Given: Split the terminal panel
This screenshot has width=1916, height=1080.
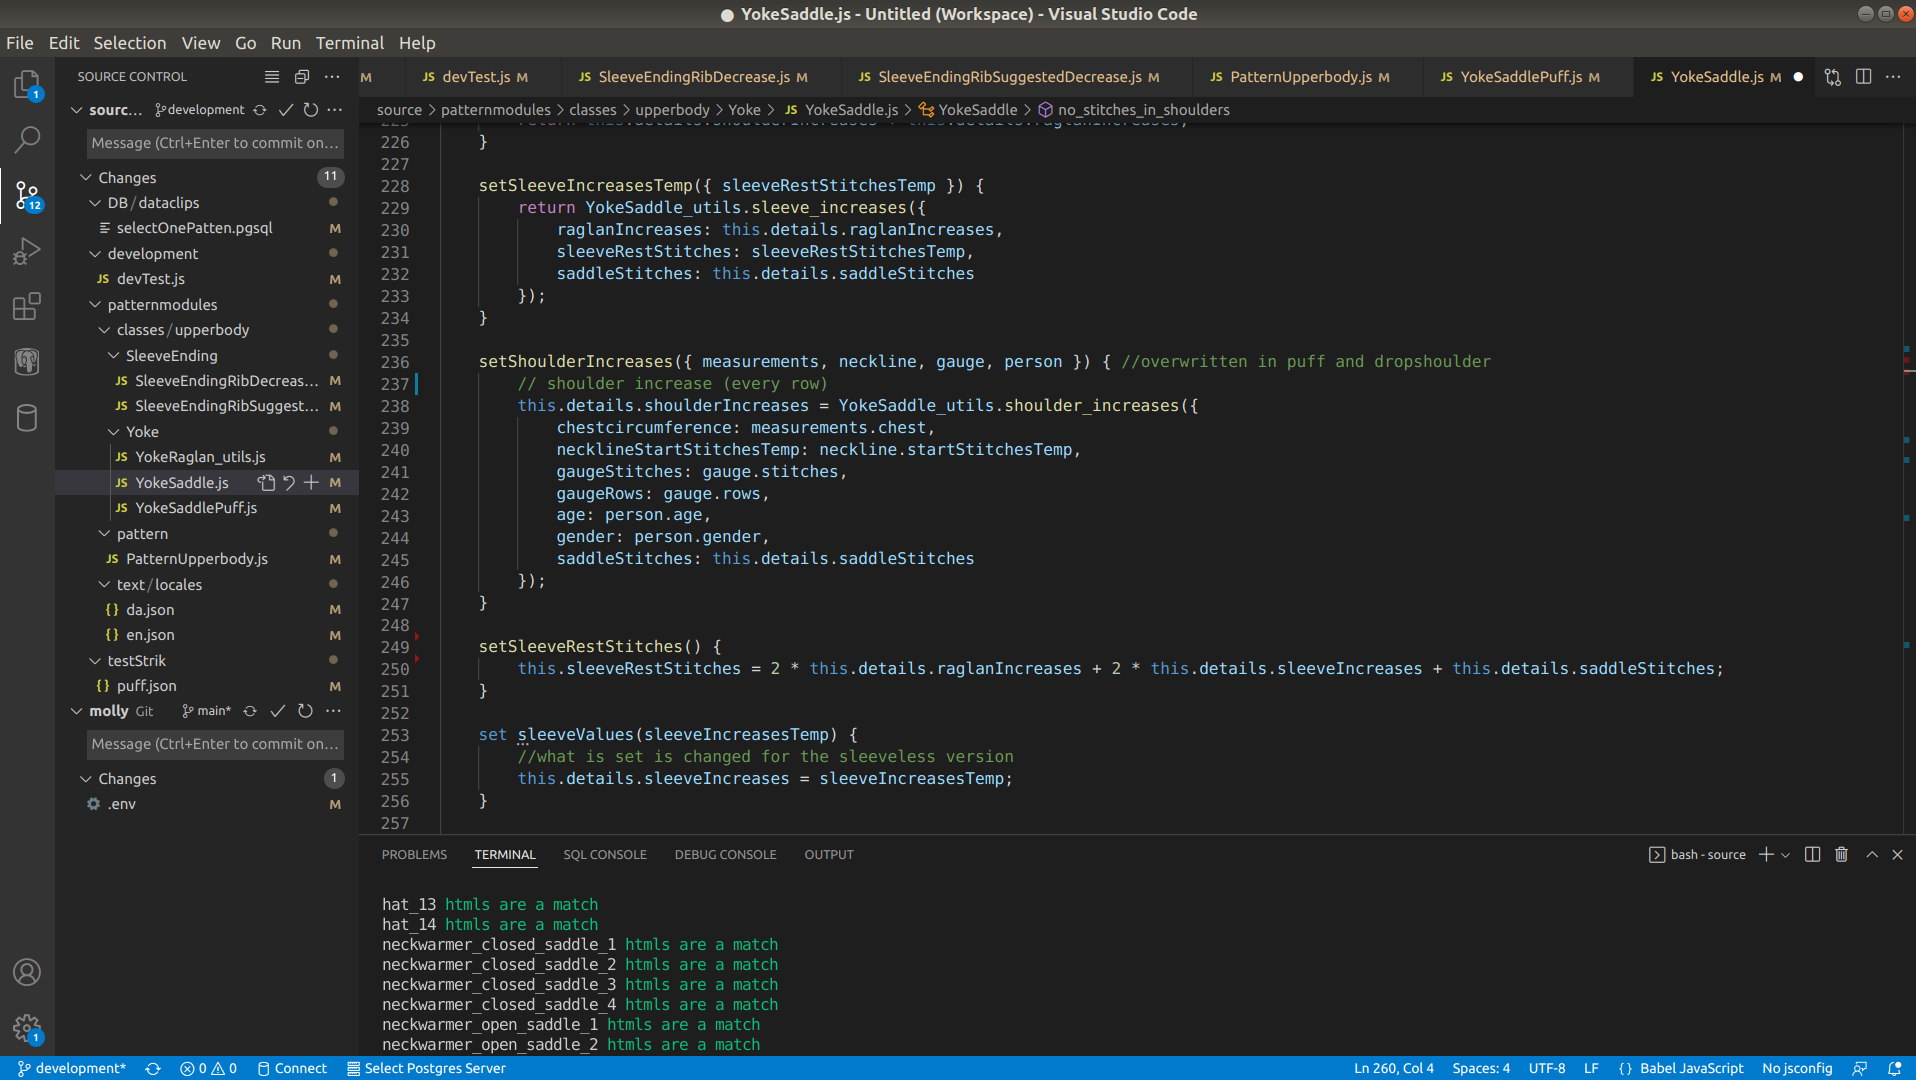Looking at the screenshot, I should click(x=1812, y=855).
